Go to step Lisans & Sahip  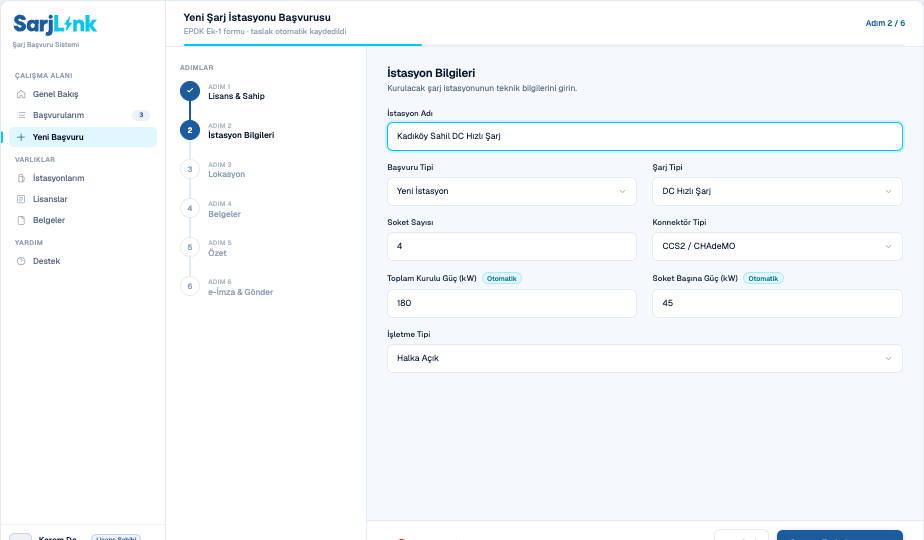[236, 96]
